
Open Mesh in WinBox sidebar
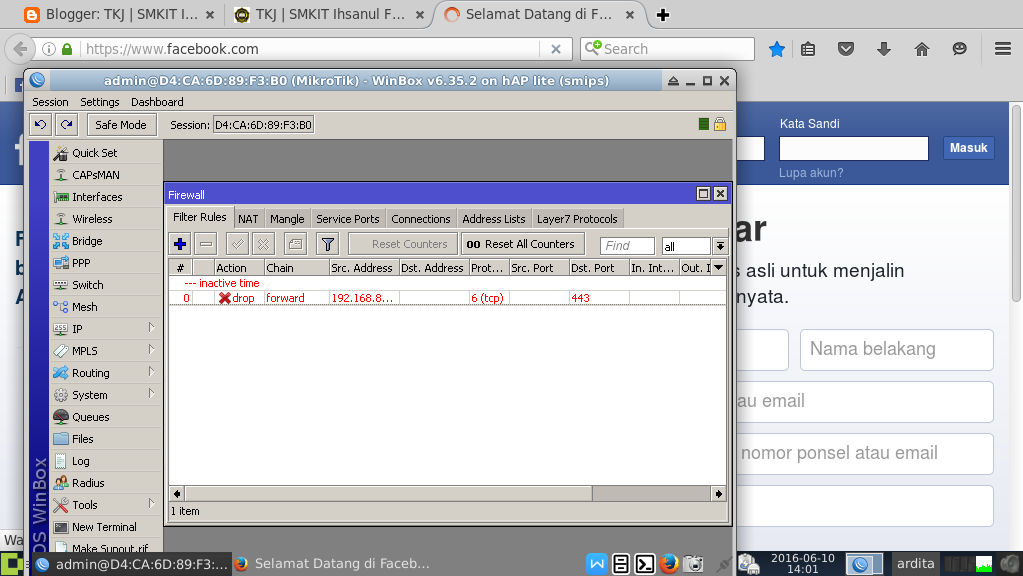(x=106, y=307)
